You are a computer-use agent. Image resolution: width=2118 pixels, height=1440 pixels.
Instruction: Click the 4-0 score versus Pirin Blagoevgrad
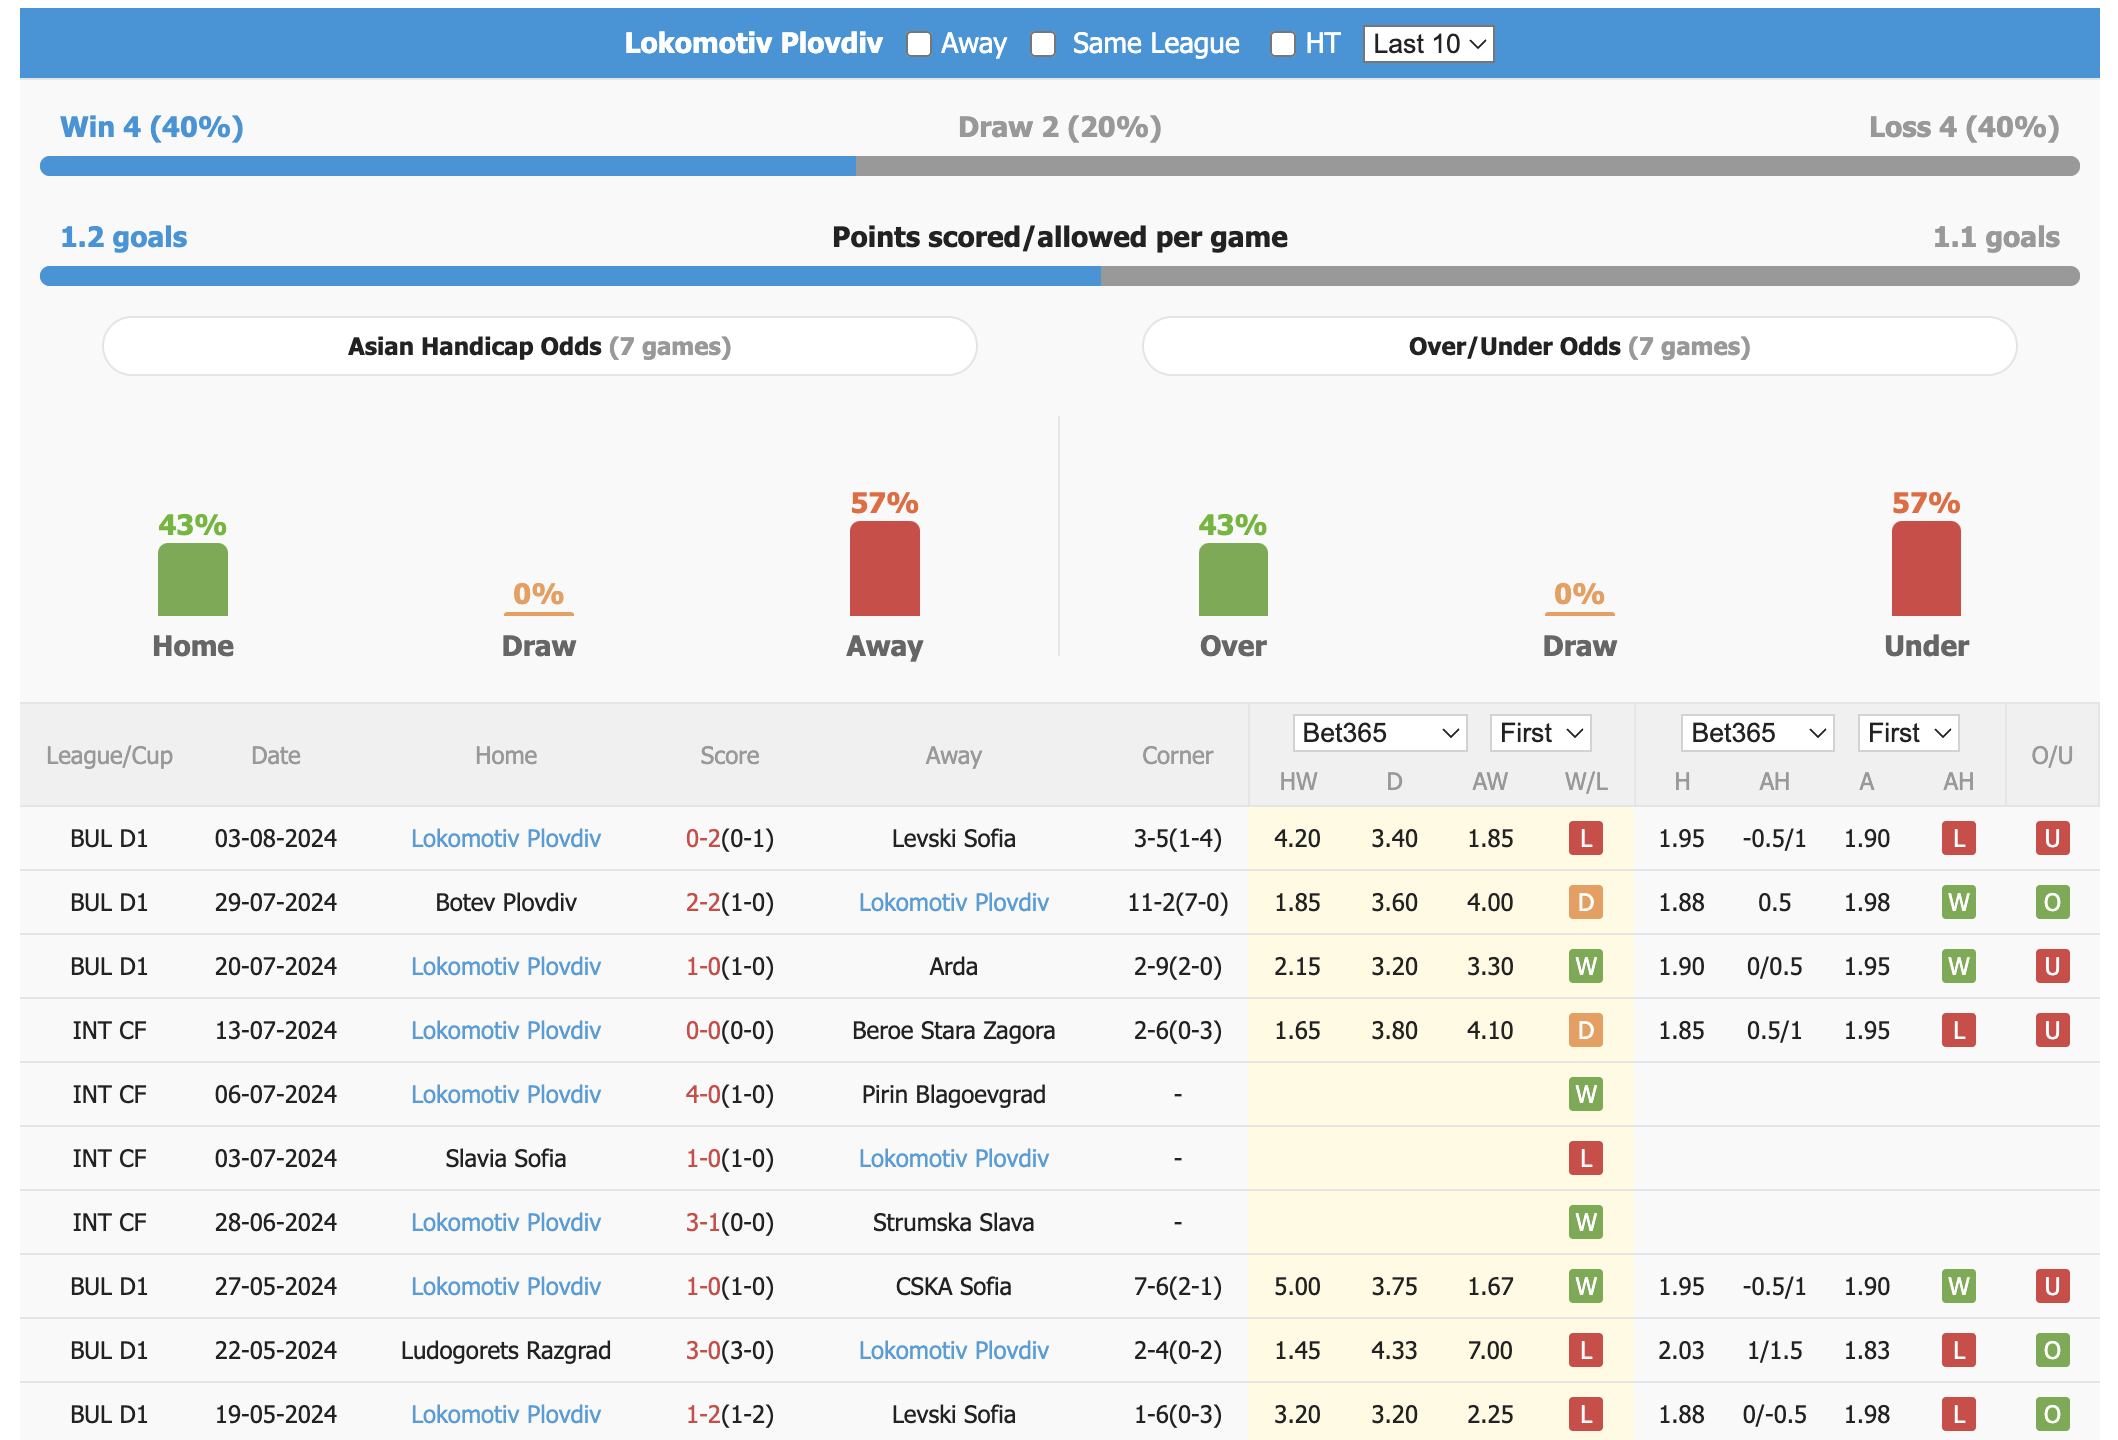point(703,1094)
